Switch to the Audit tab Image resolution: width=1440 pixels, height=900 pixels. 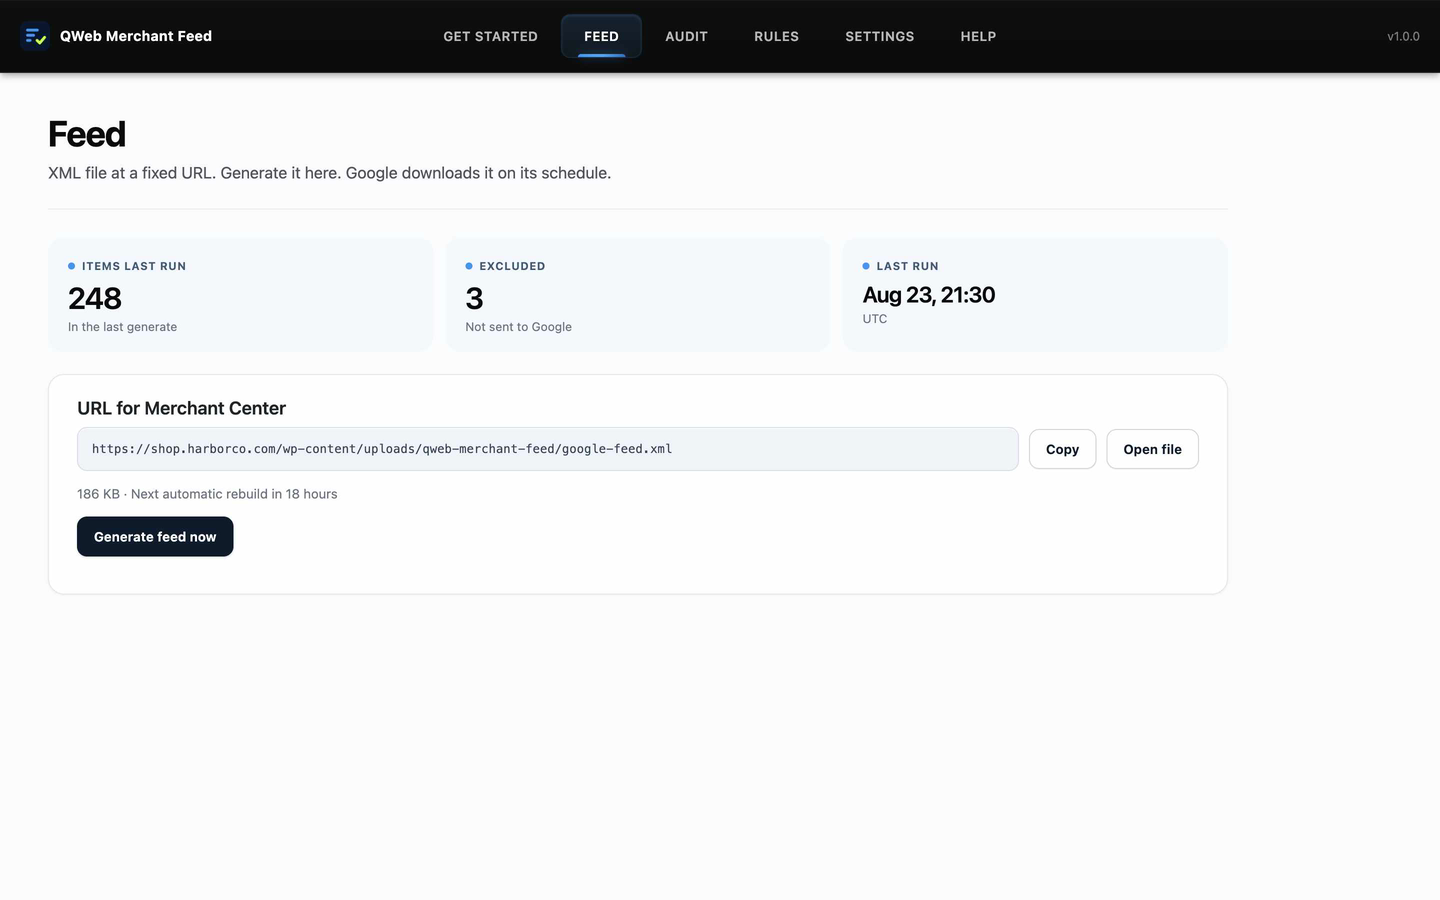coord(686,36)
